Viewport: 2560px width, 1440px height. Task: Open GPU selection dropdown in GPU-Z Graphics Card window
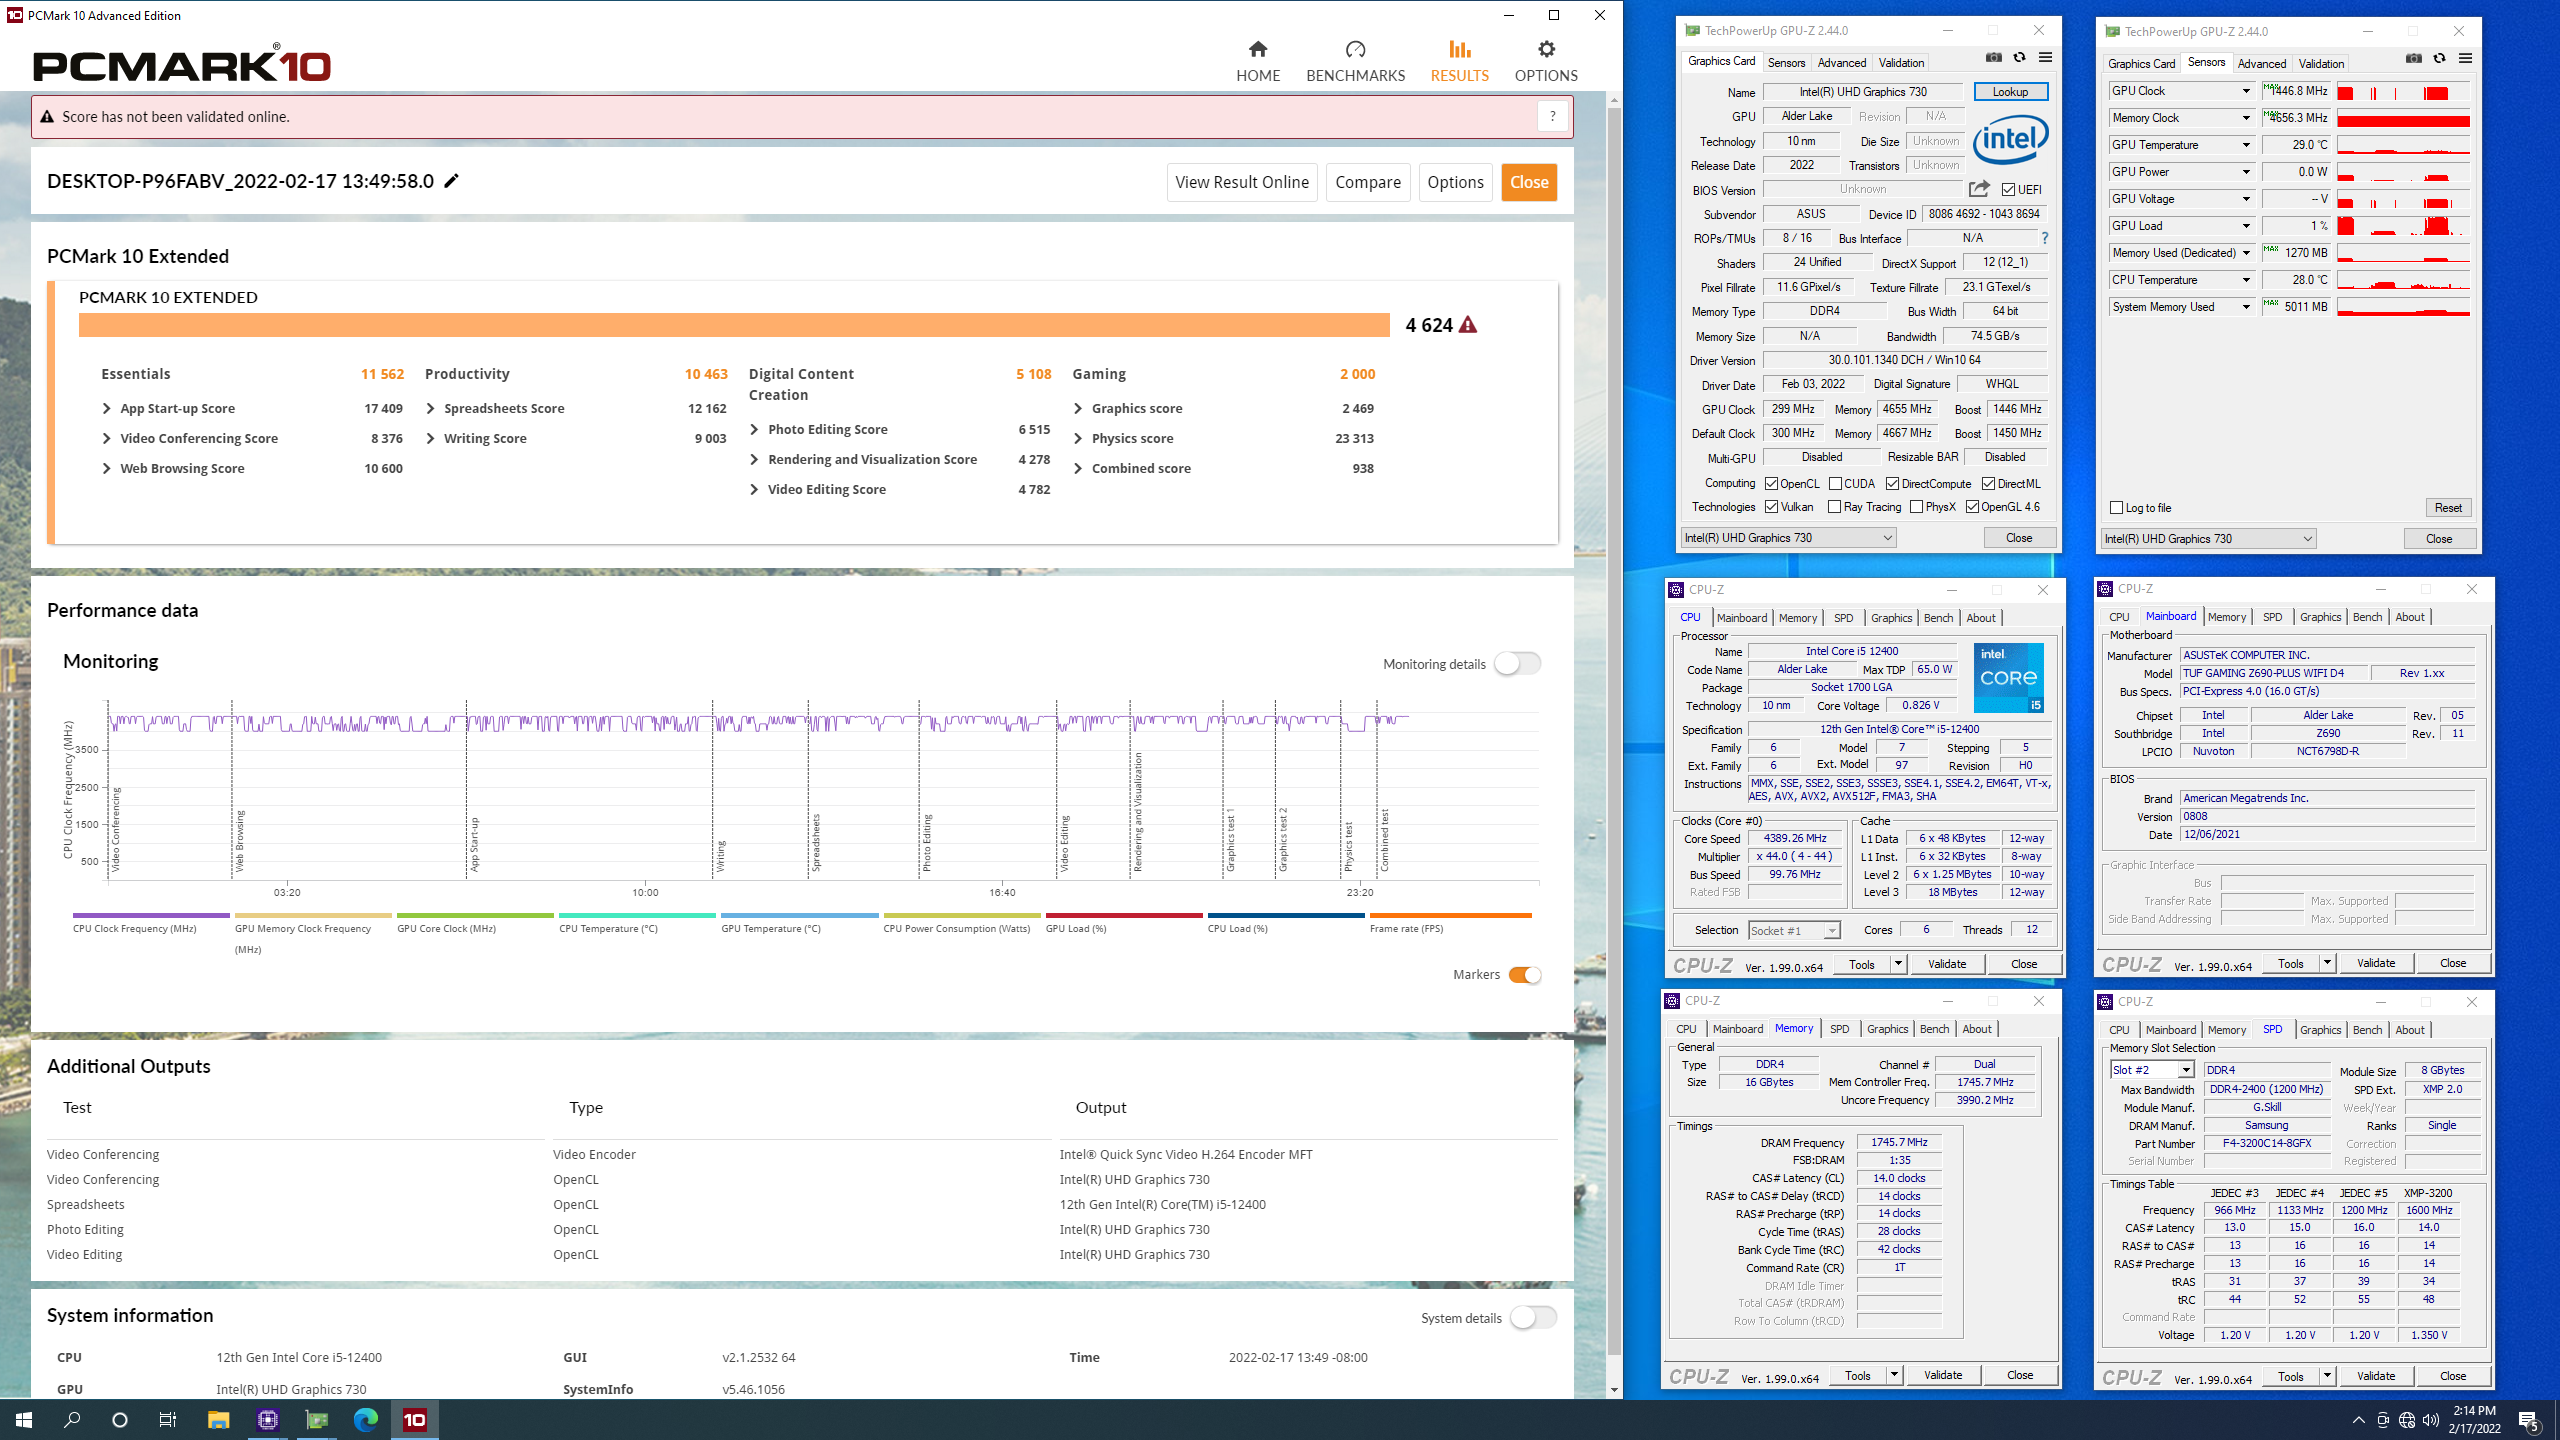(x=1788, y=538)
